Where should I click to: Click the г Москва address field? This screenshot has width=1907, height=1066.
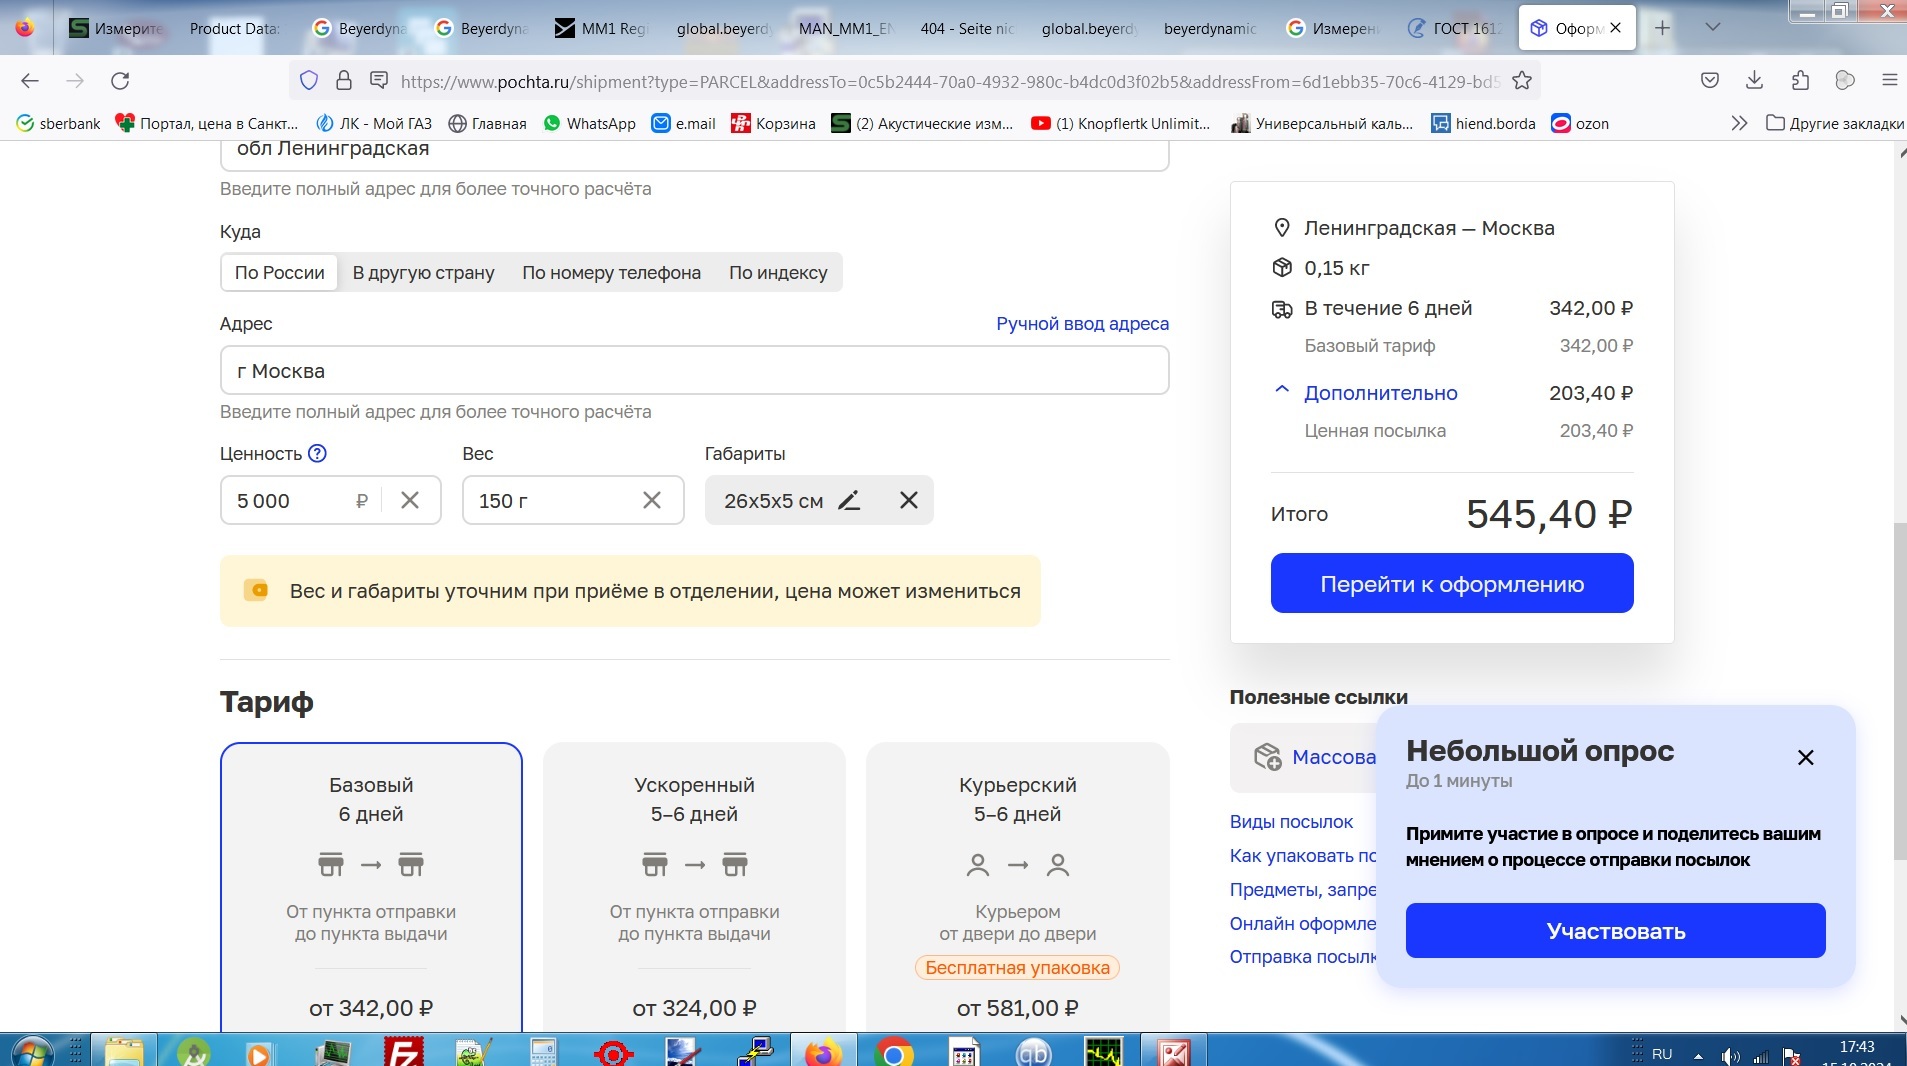694,370
